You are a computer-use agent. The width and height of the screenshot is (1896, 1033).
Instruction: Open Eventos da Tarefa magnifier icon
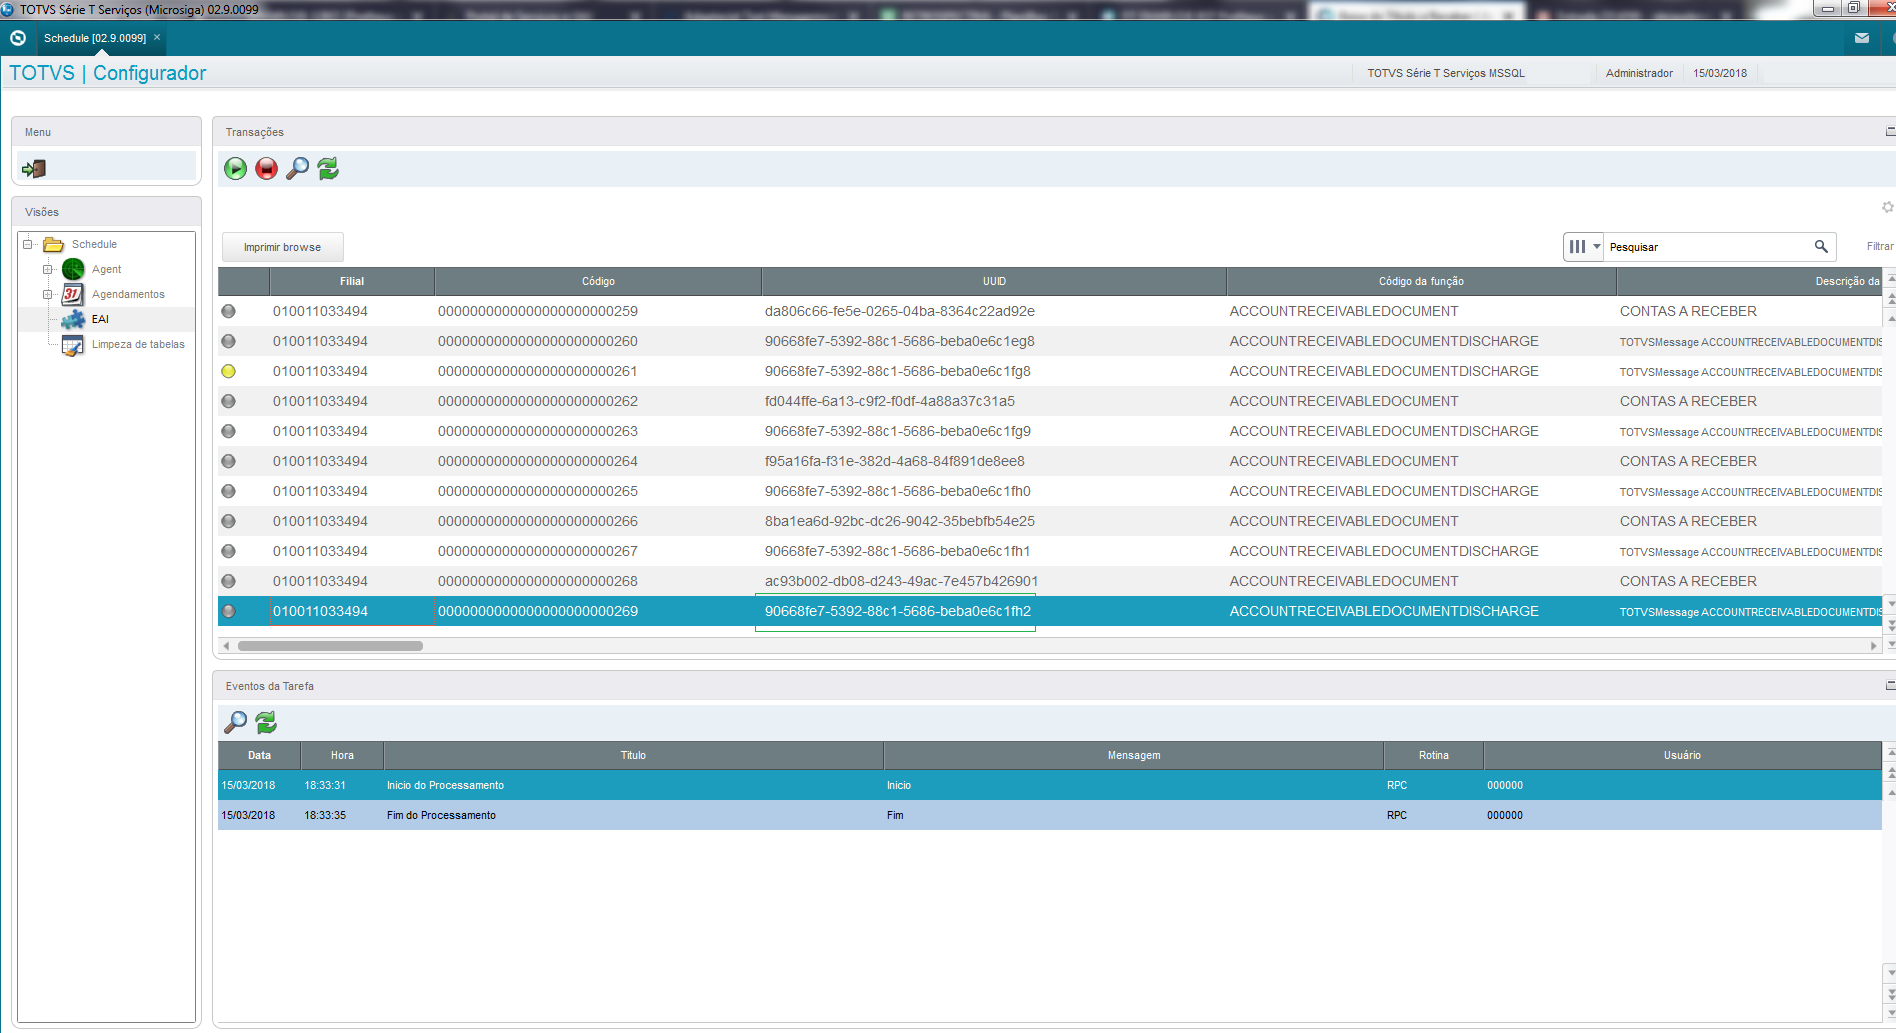pyautogui.click(x=235, y=722)
